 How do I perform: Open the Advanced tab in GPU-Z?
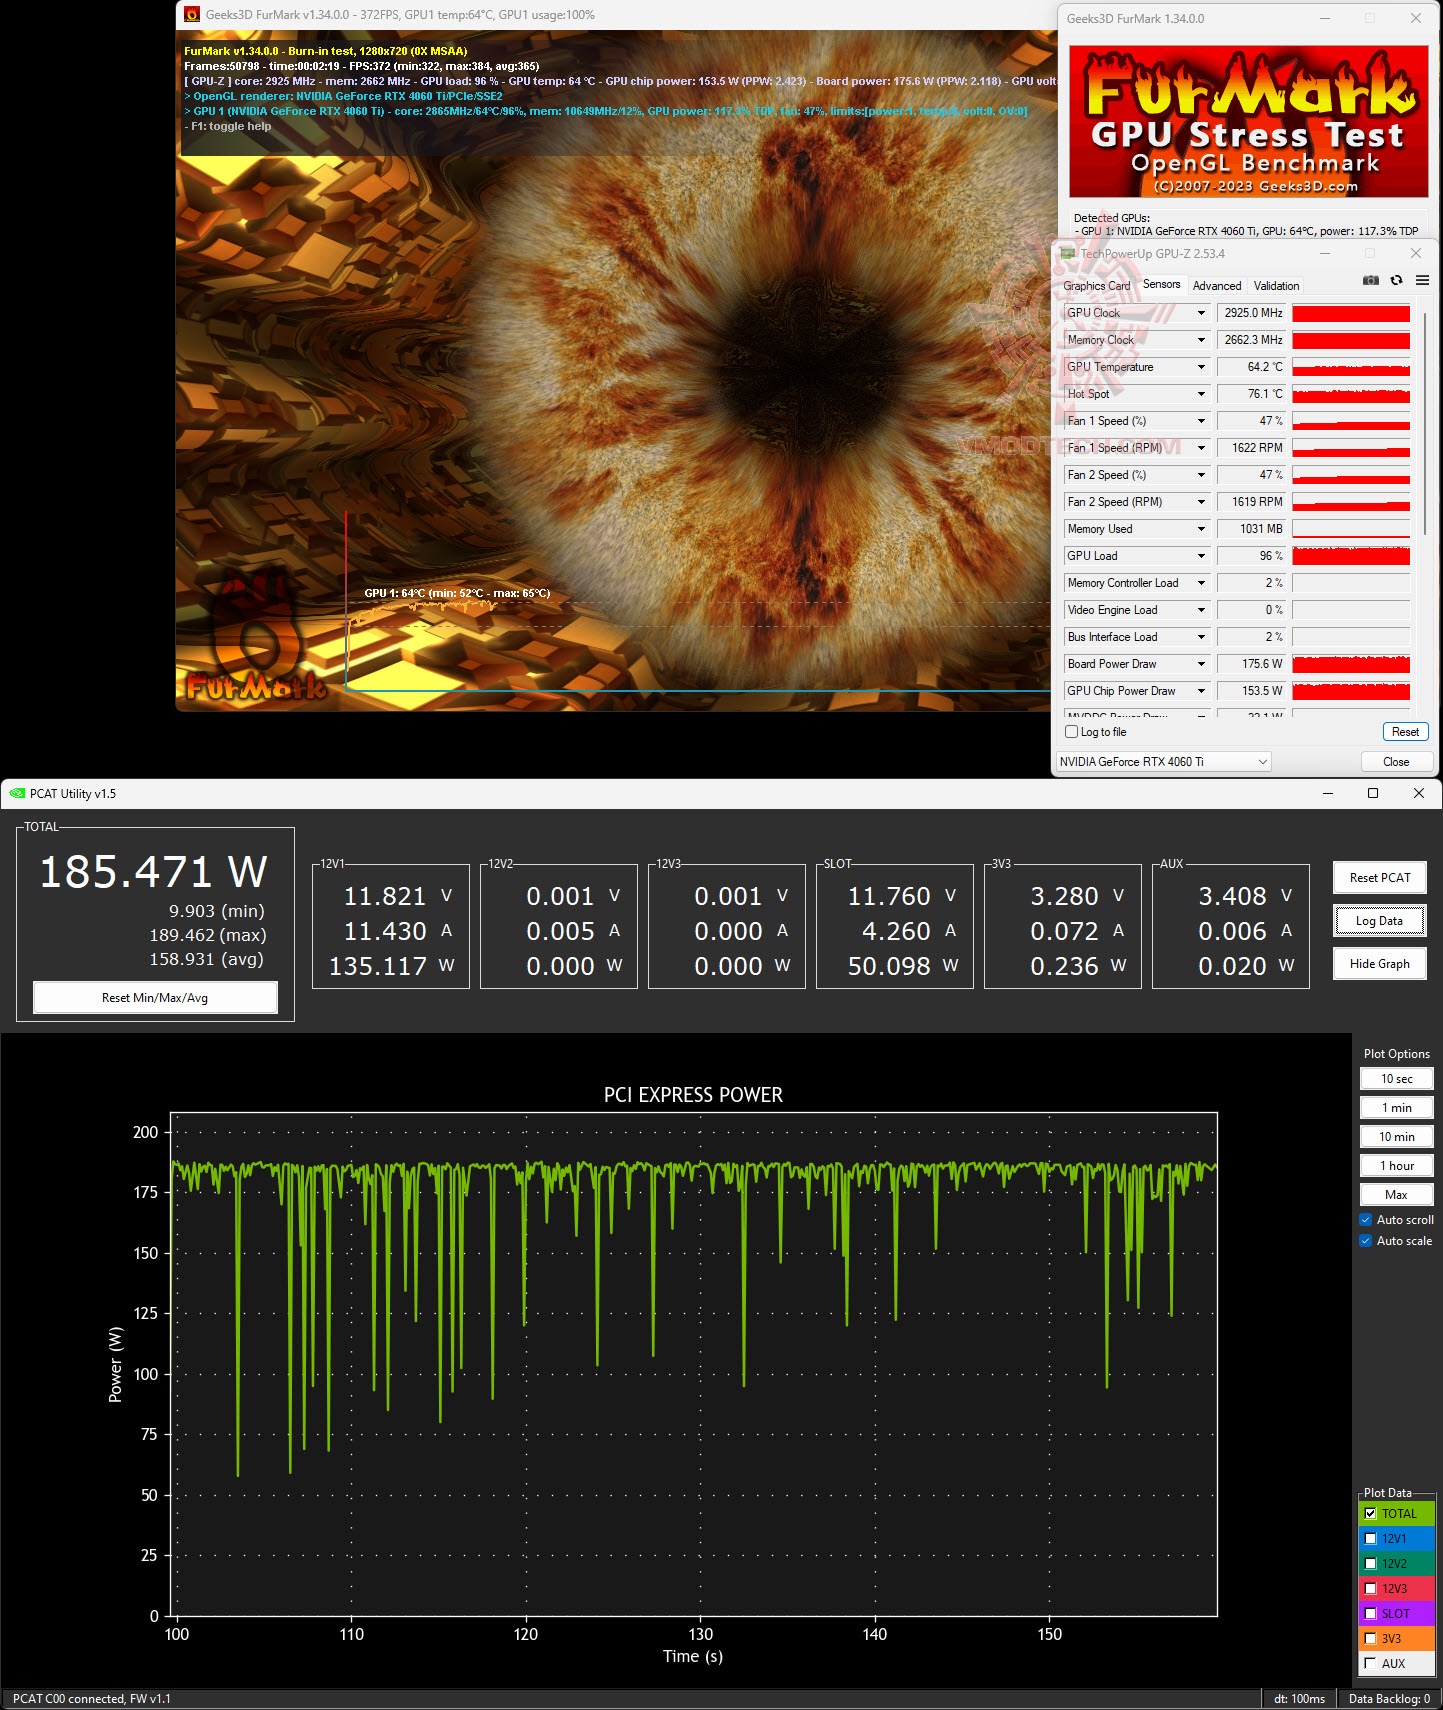[x=1217, y=286]
